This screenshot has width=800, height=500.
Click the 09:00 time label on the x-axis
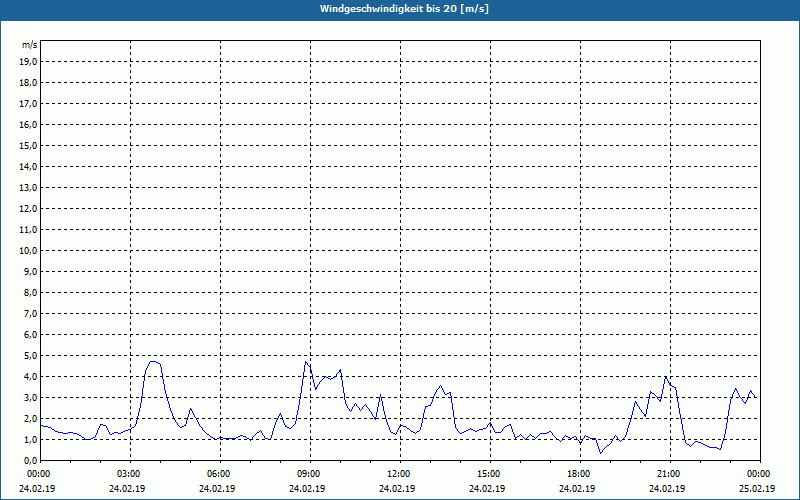click(x=310, y=474)
